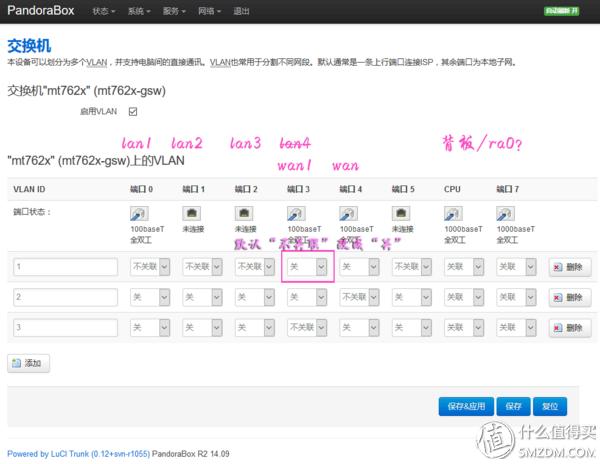Screen dimensions: 600x464
Task: Open VLAN 1 CPU dropdown
Action: [464, 267]
